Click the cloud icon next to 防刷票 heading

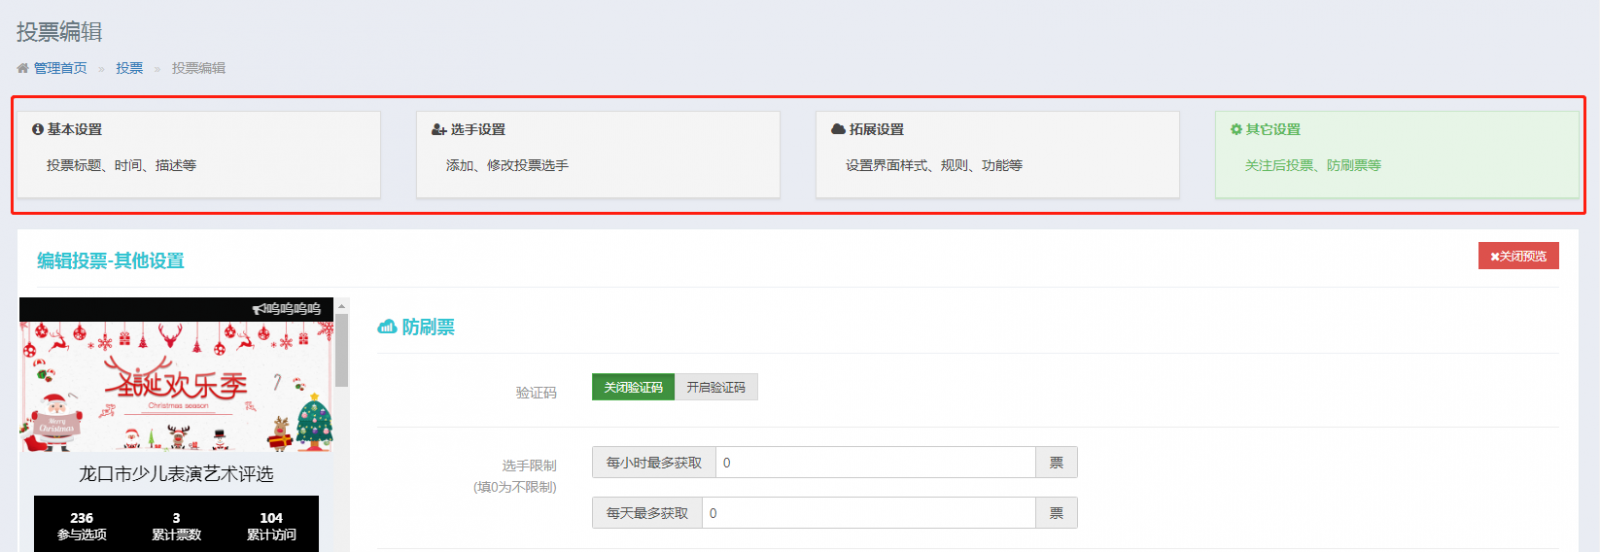point(387,327)
